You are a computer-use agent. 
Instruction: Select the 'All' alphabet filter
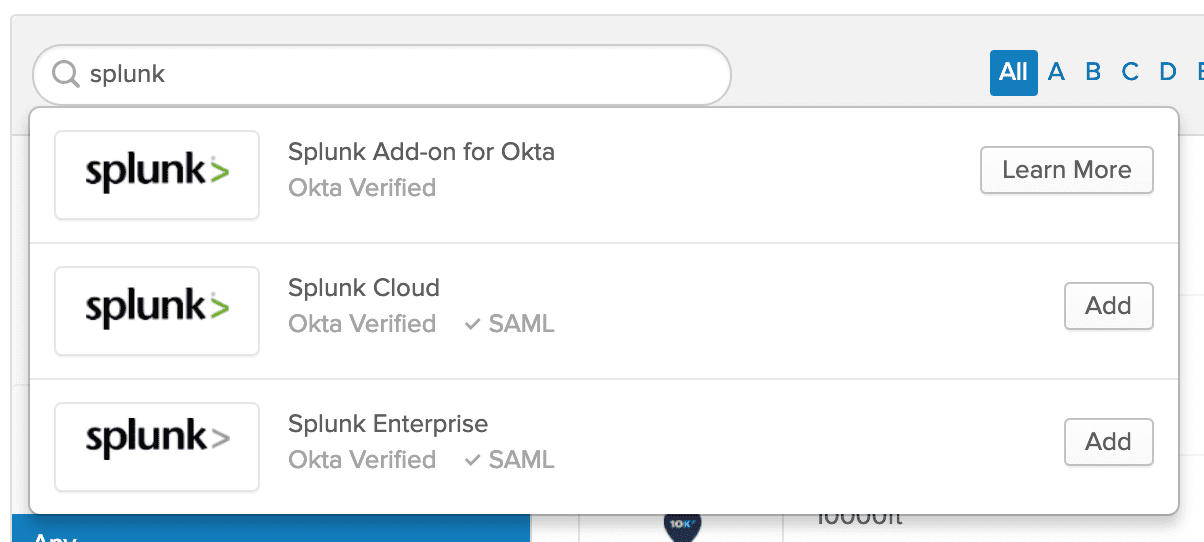1013,72
